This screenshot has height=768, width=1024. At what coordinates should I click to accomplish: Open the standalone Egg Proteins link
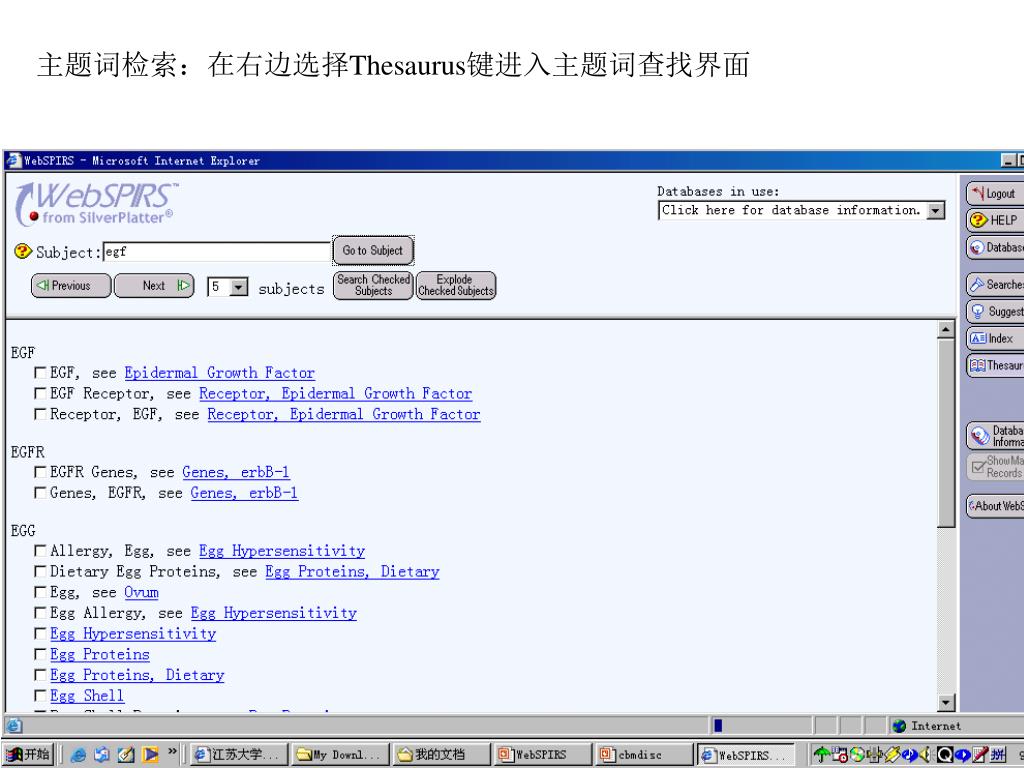[x=100, y=654]
